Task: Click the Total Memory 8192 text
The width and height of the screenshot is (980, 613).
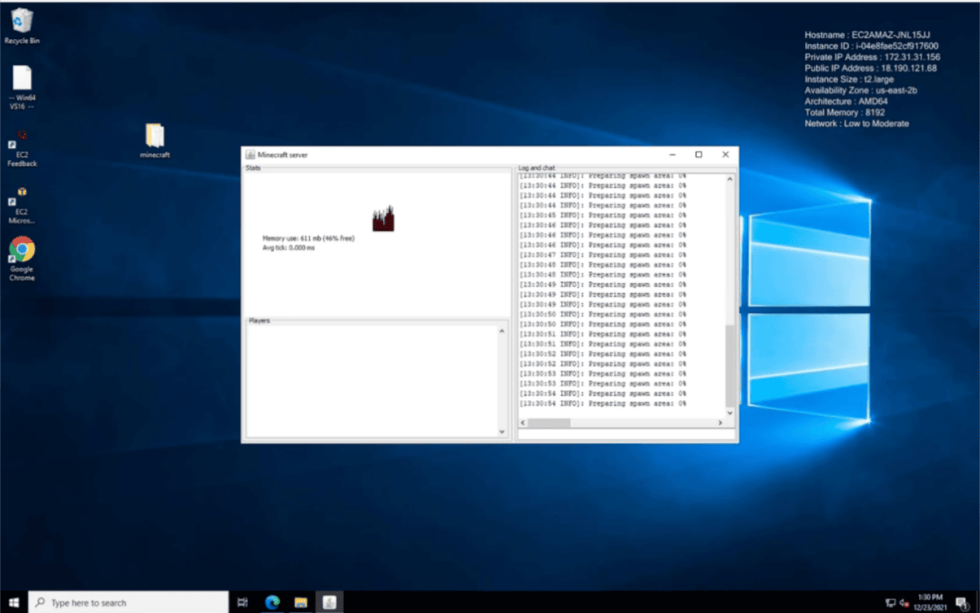Action: (844, 112)
